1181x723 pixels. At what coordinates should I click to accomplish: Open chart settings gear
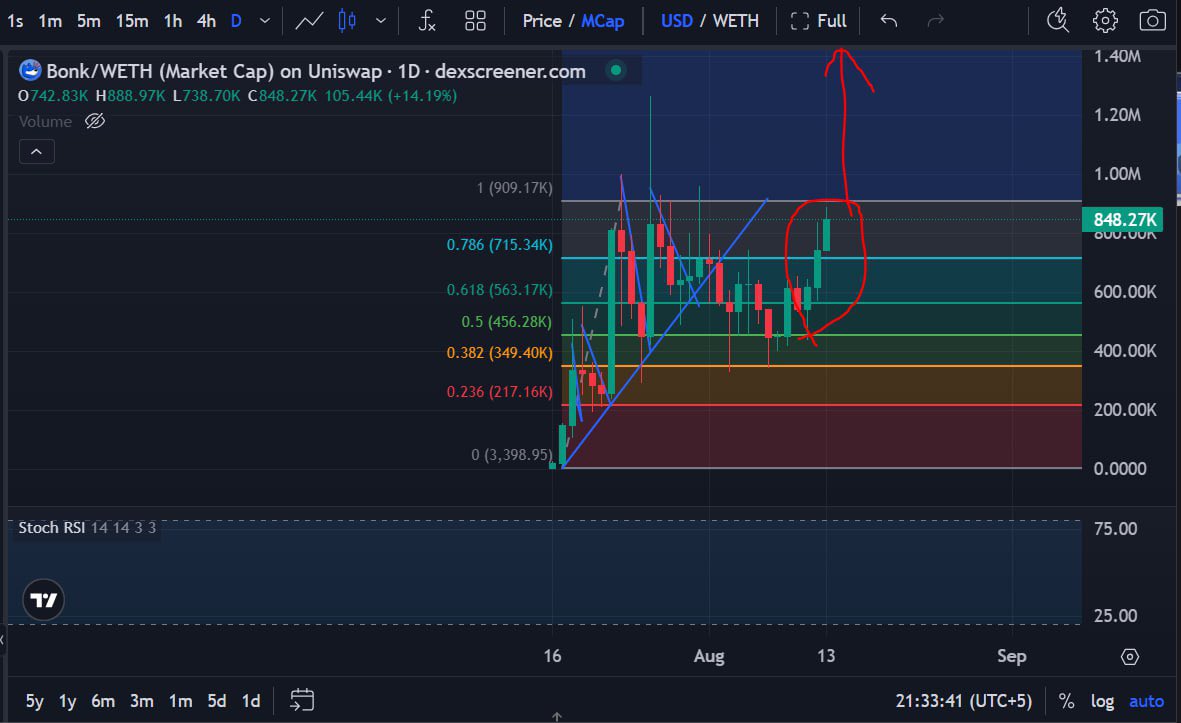tap(1105, 20)
